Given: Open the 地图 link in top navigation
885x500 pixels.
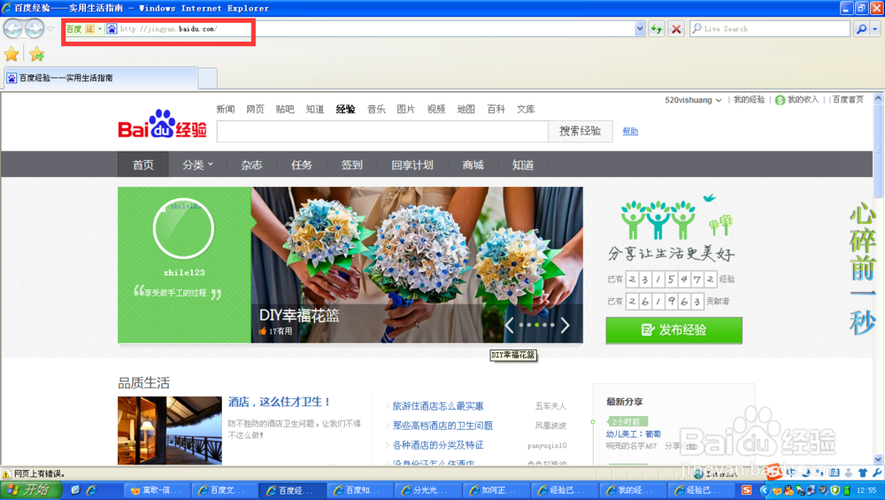Looking at the screenshot, I should (466, 109).
